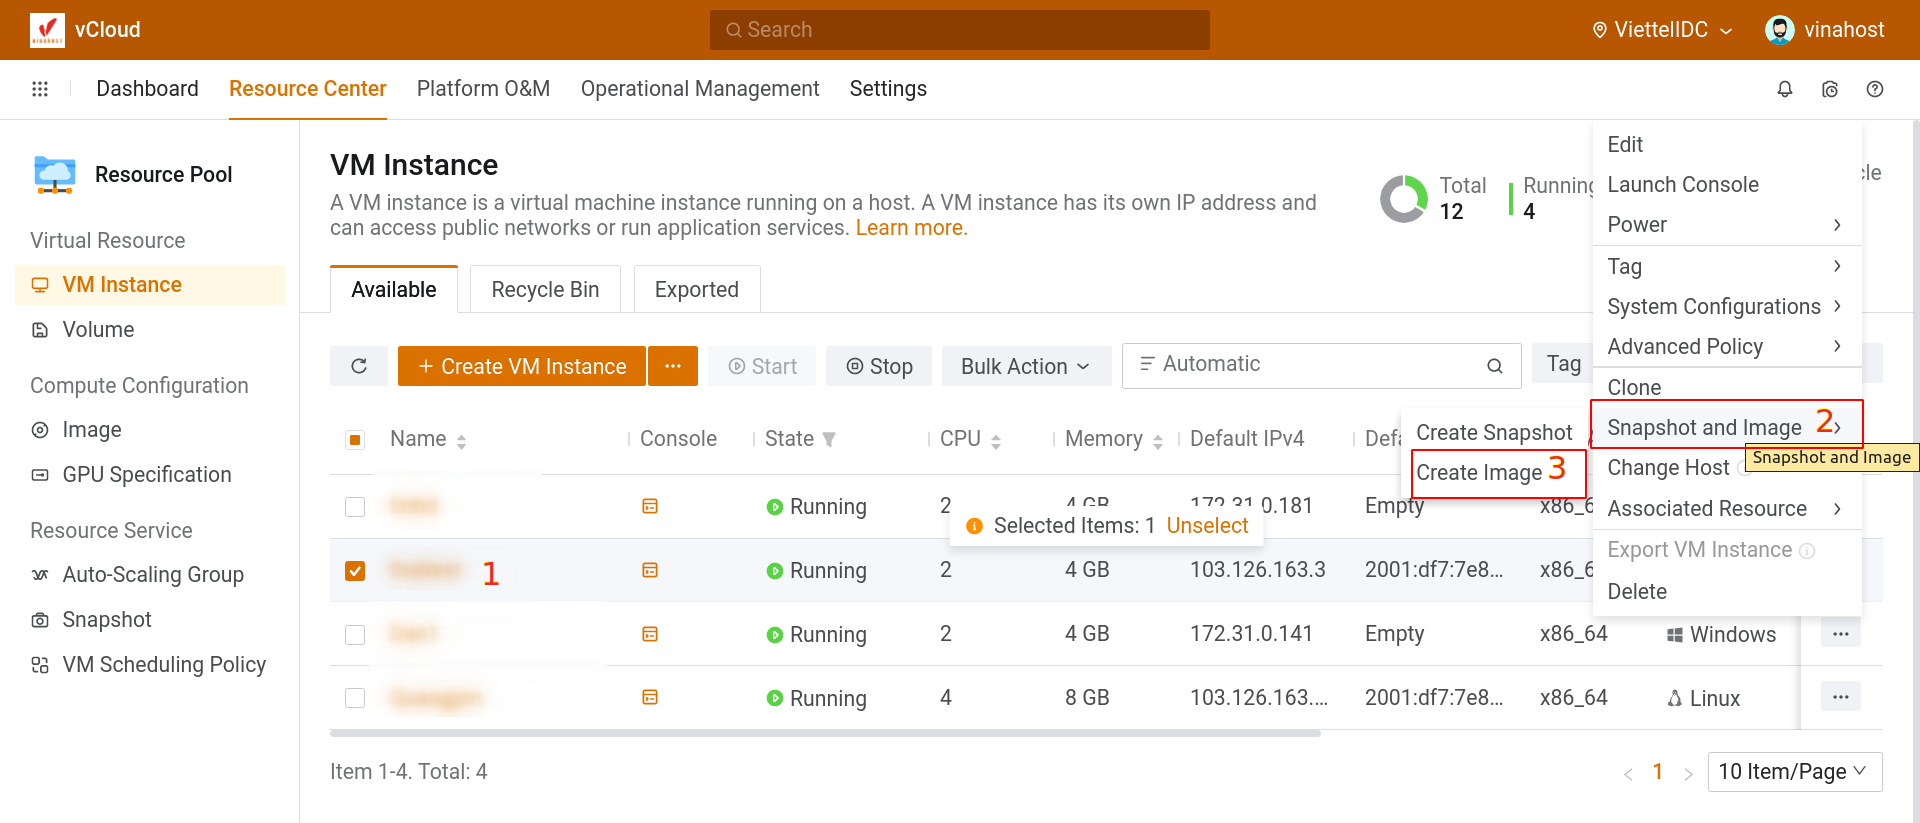
Task: Open console icon for the first VM row
Action: 650,506
